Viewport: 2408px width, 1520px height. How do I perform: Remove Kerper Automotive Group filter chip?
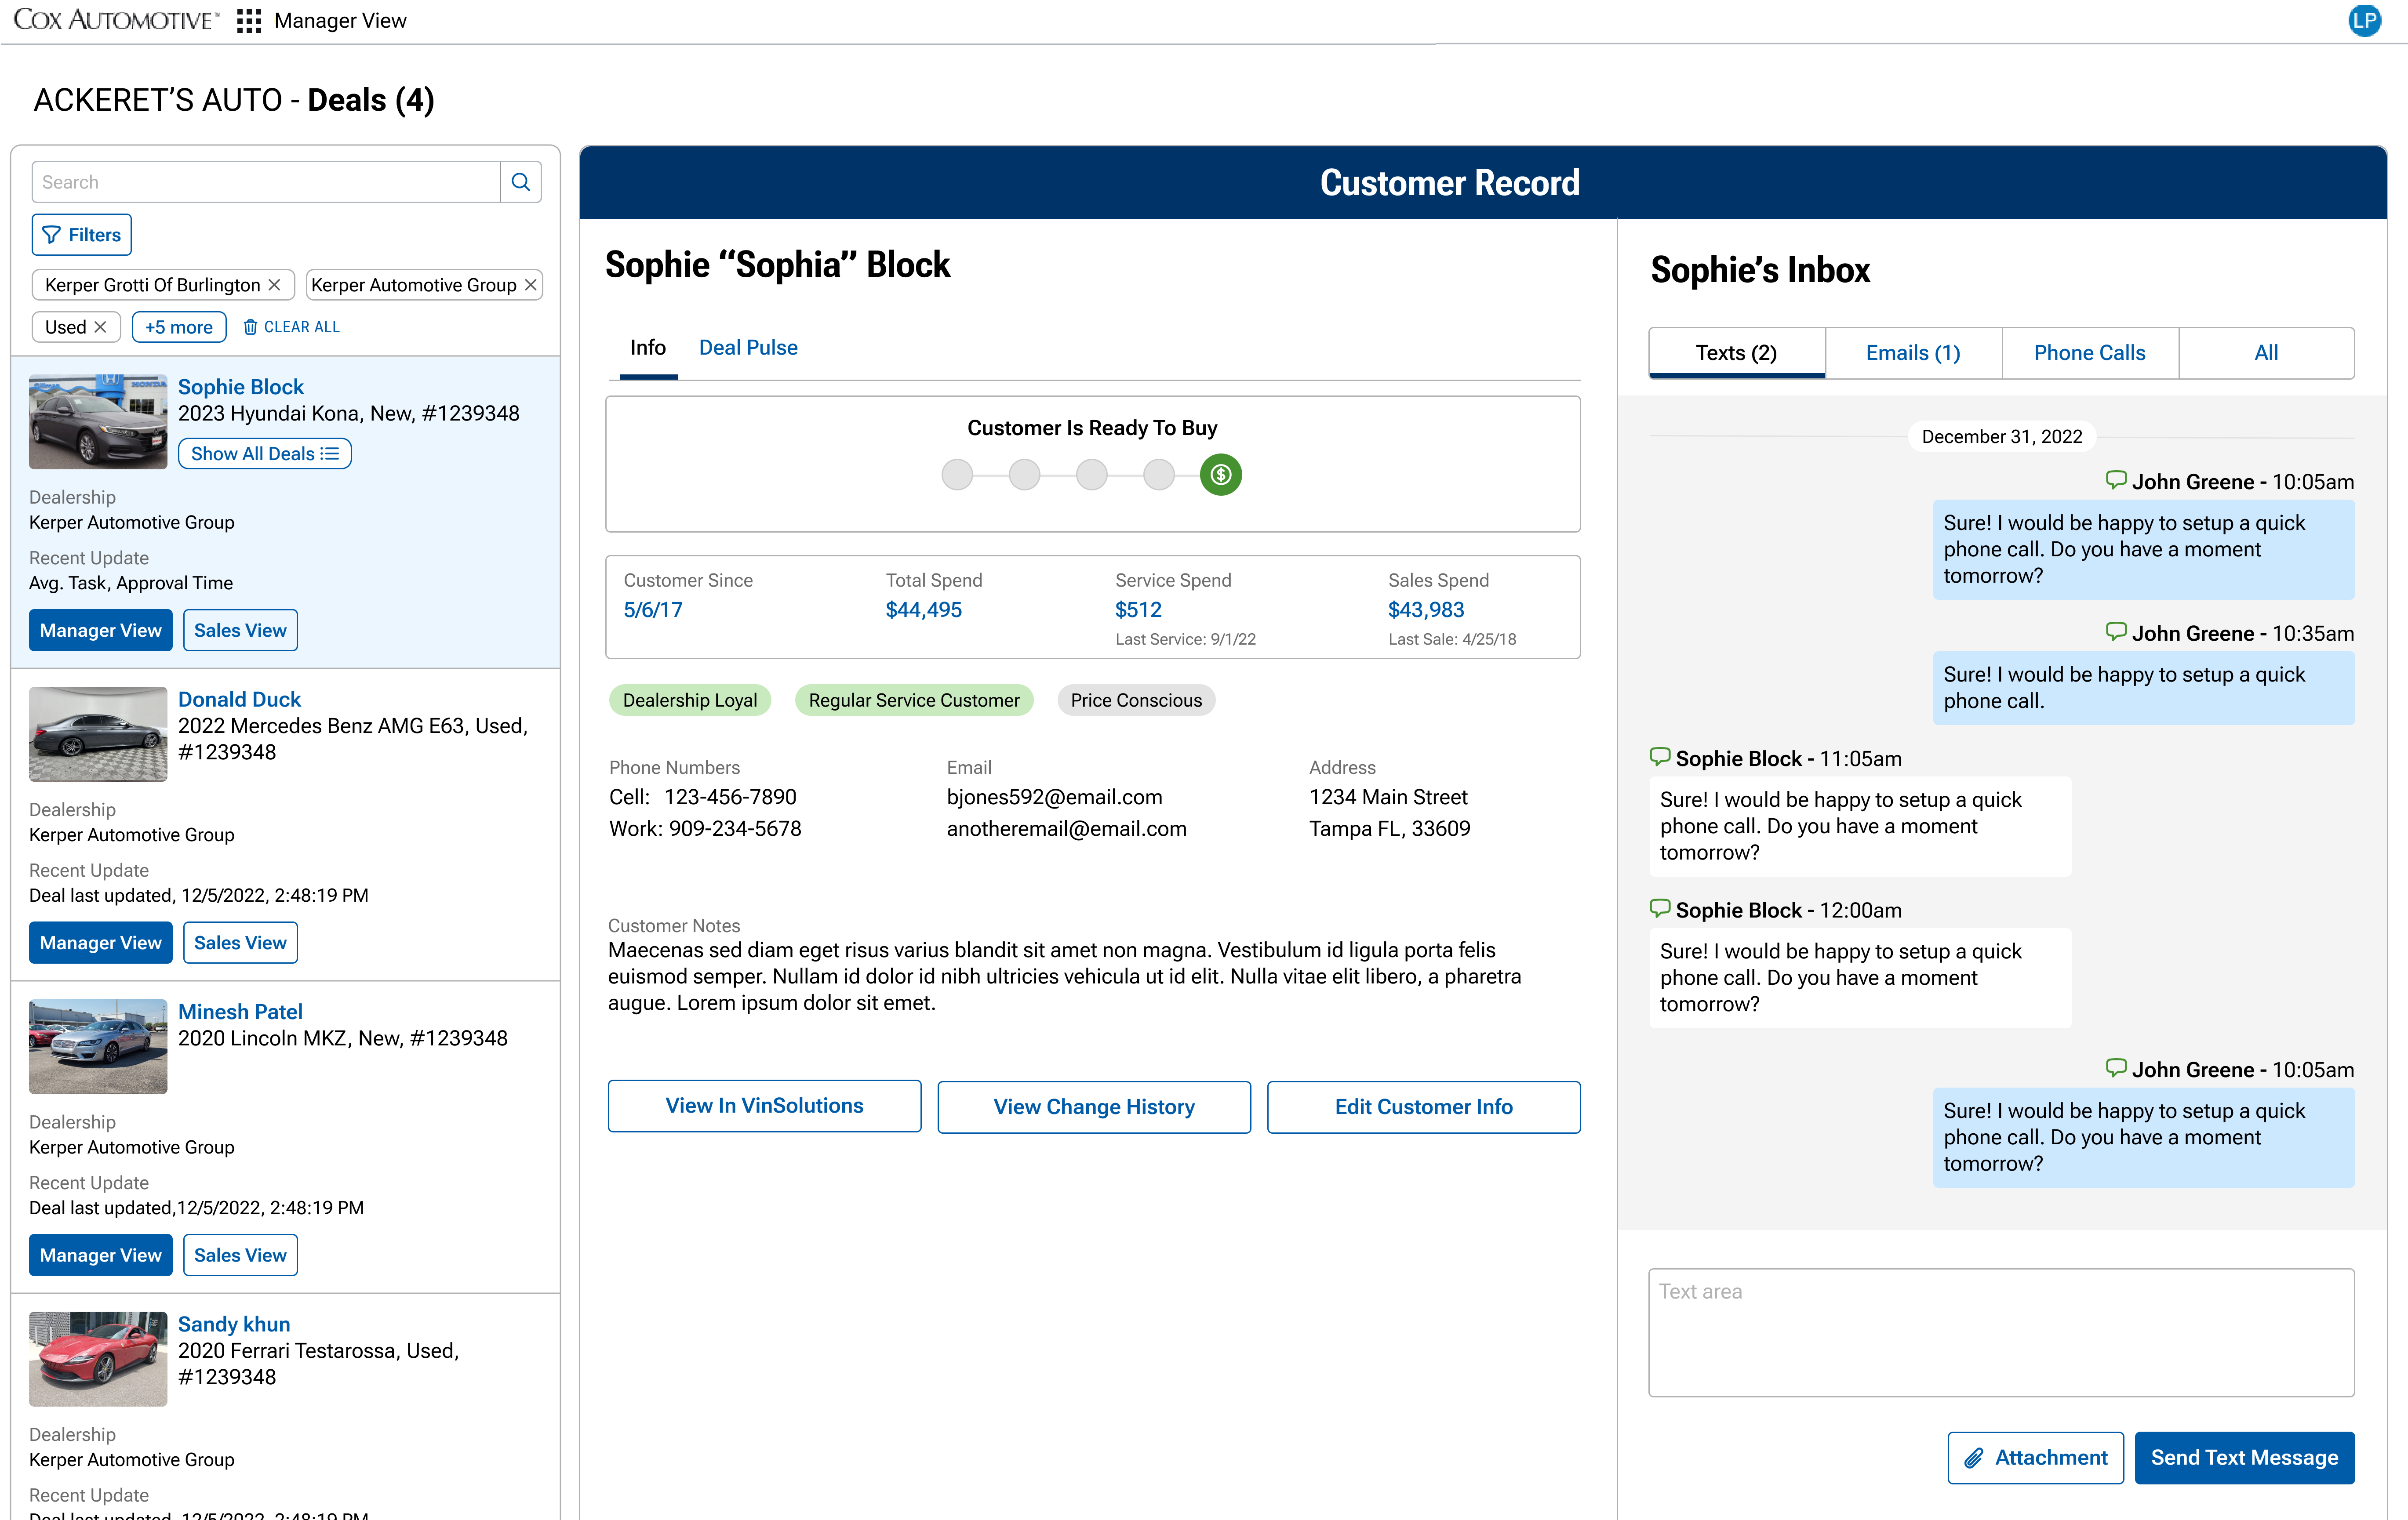[531, 285]
